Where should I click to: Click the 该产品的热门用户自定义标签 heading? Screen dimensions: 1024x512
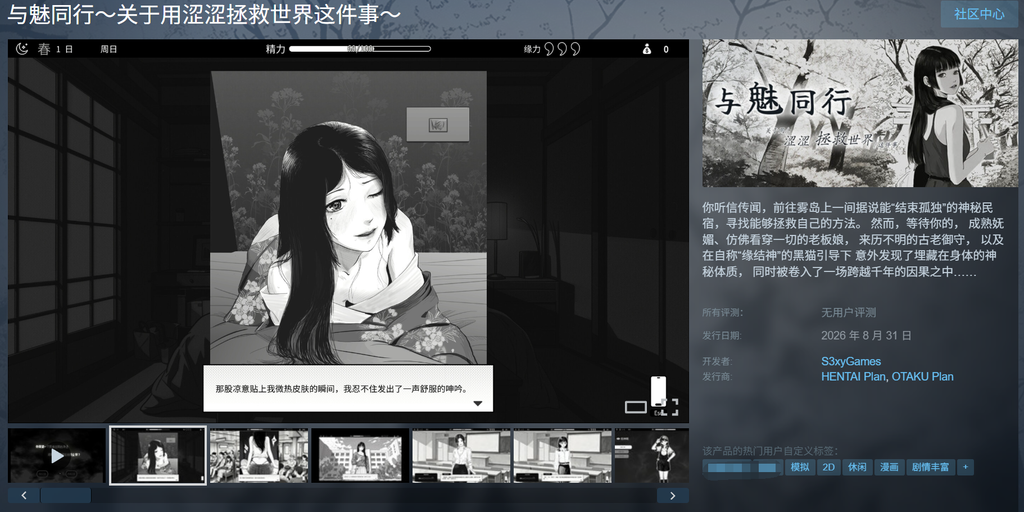770,451
